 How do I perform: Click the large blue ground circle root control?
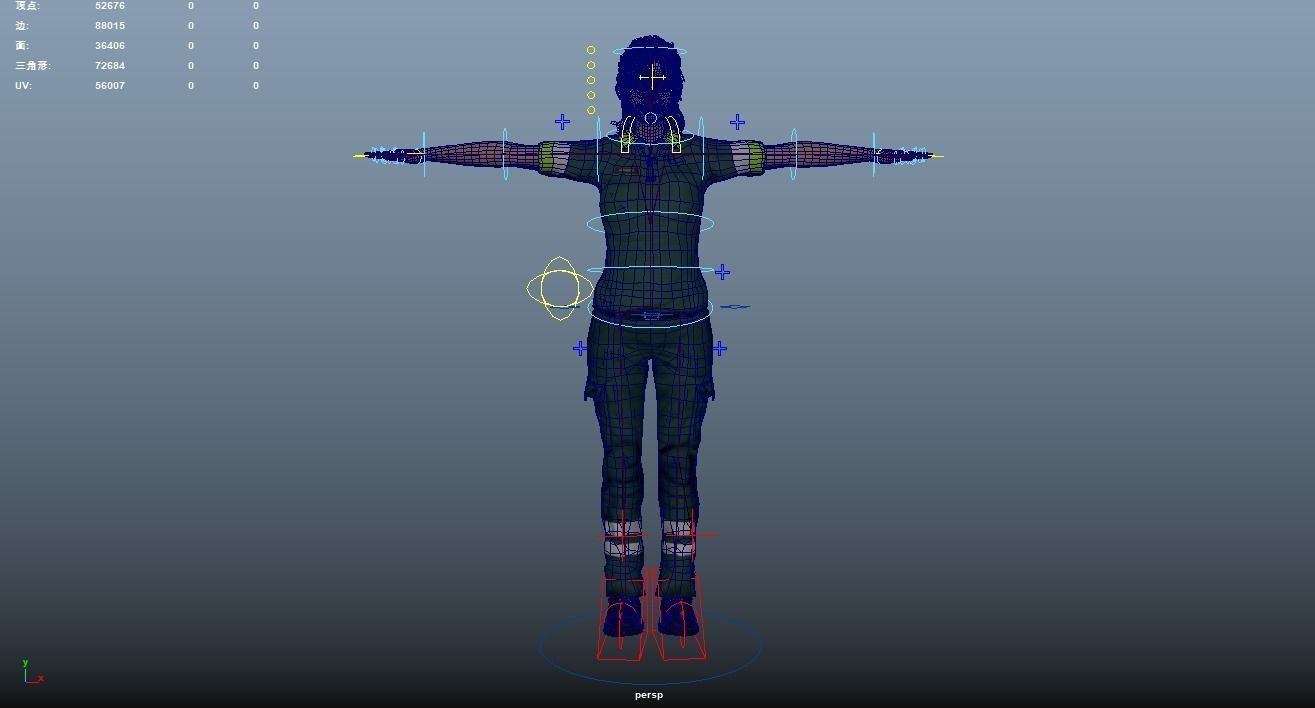650,646
